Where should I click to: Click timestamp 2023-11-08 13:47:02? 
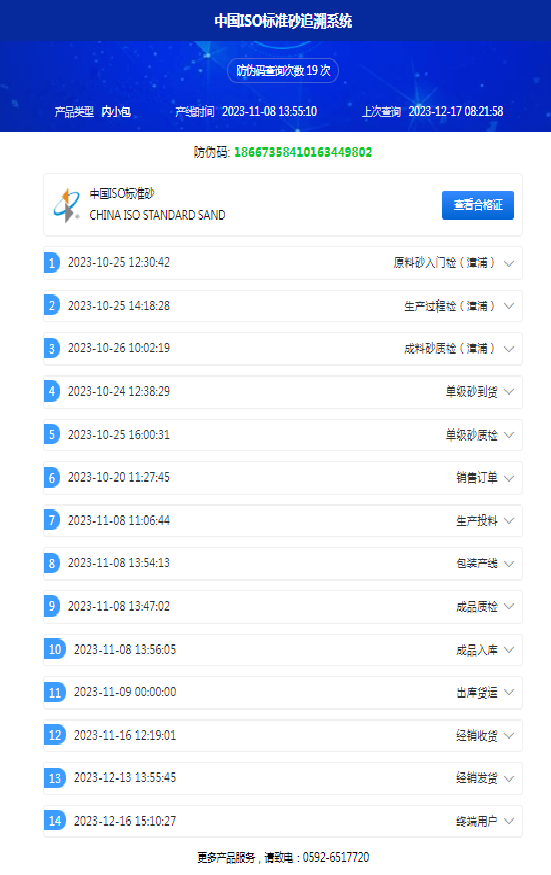point(119,606)
